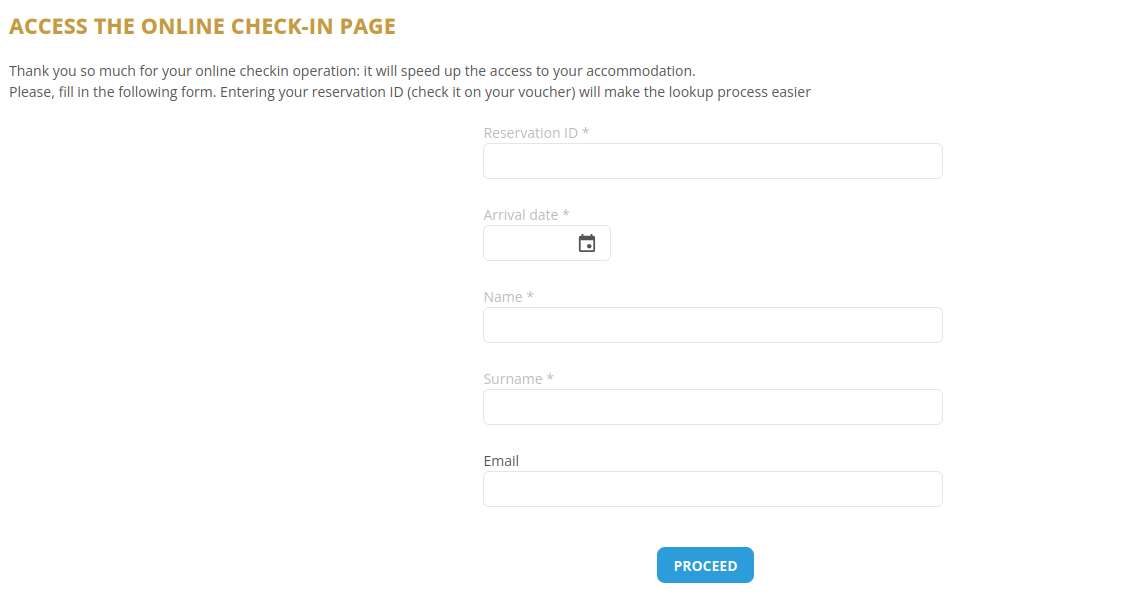This screenshot has height=613, width=1127.
Task: Click the required asterisk beside Name
Action: pos(531,297)
